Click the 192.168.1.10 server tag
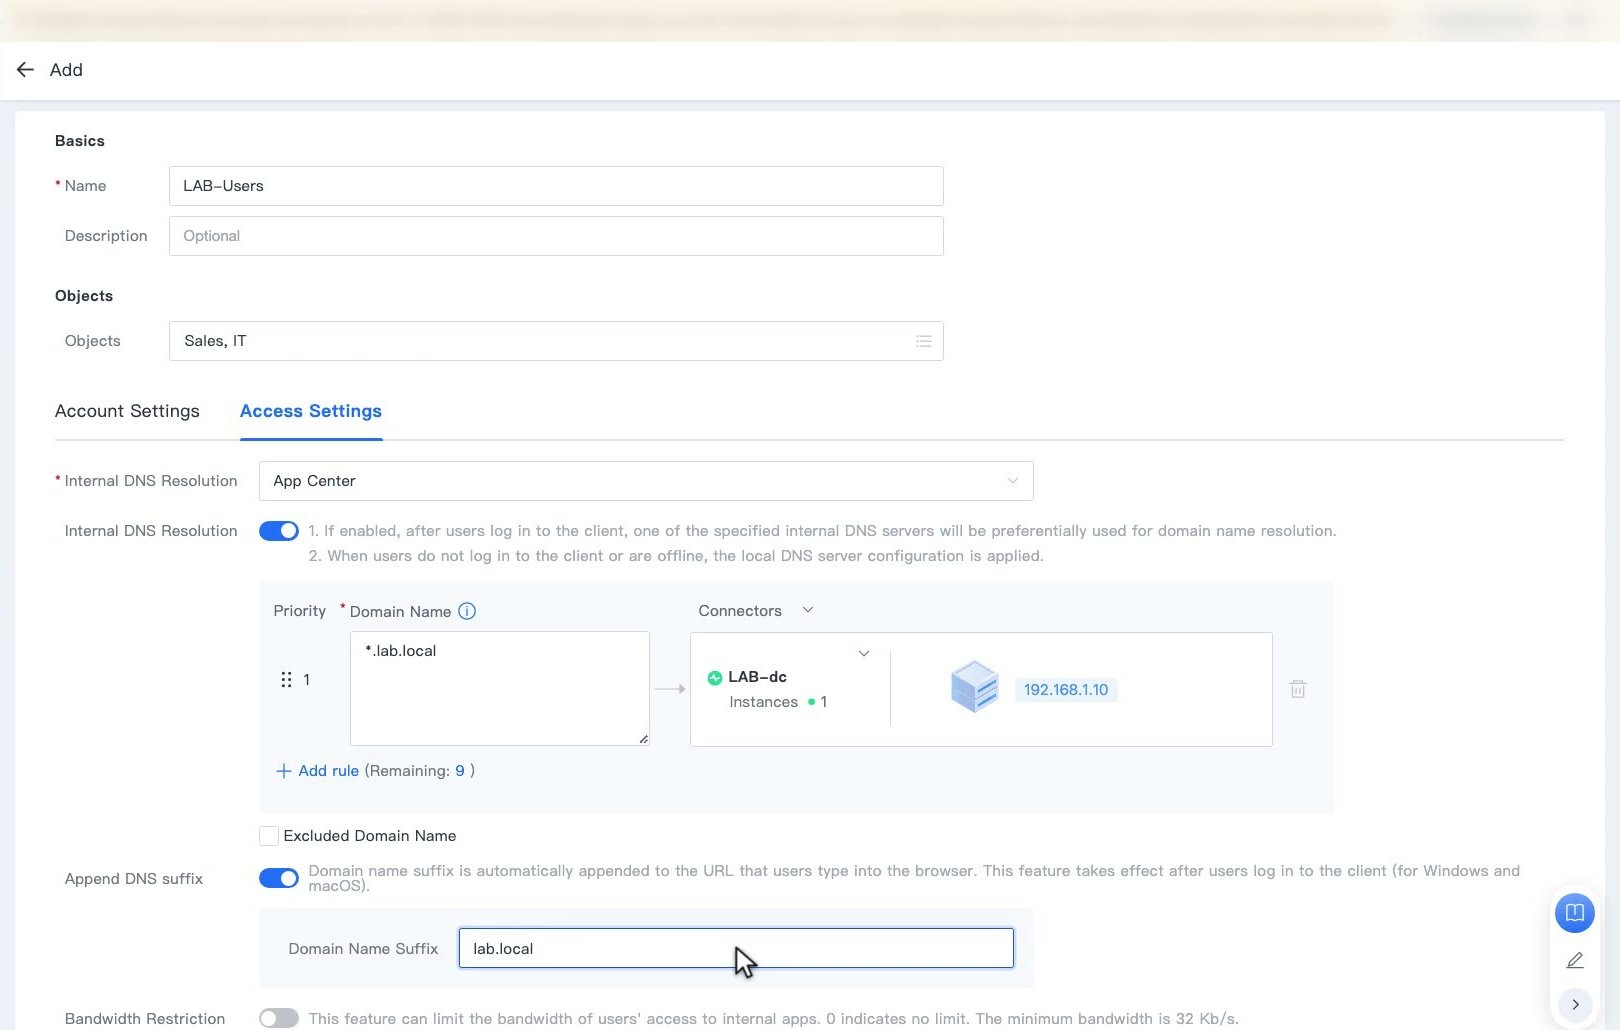 (1066, 690)
